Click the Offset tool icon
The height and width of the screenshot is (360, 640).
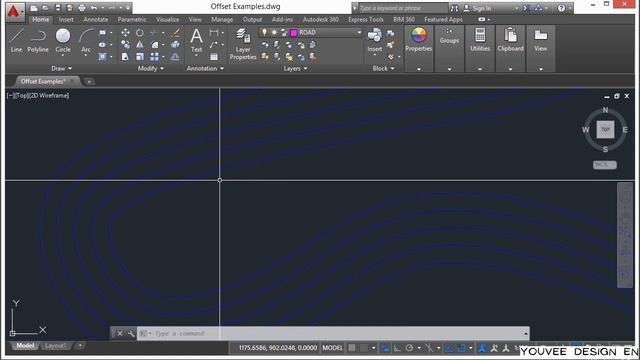point(176,57)
